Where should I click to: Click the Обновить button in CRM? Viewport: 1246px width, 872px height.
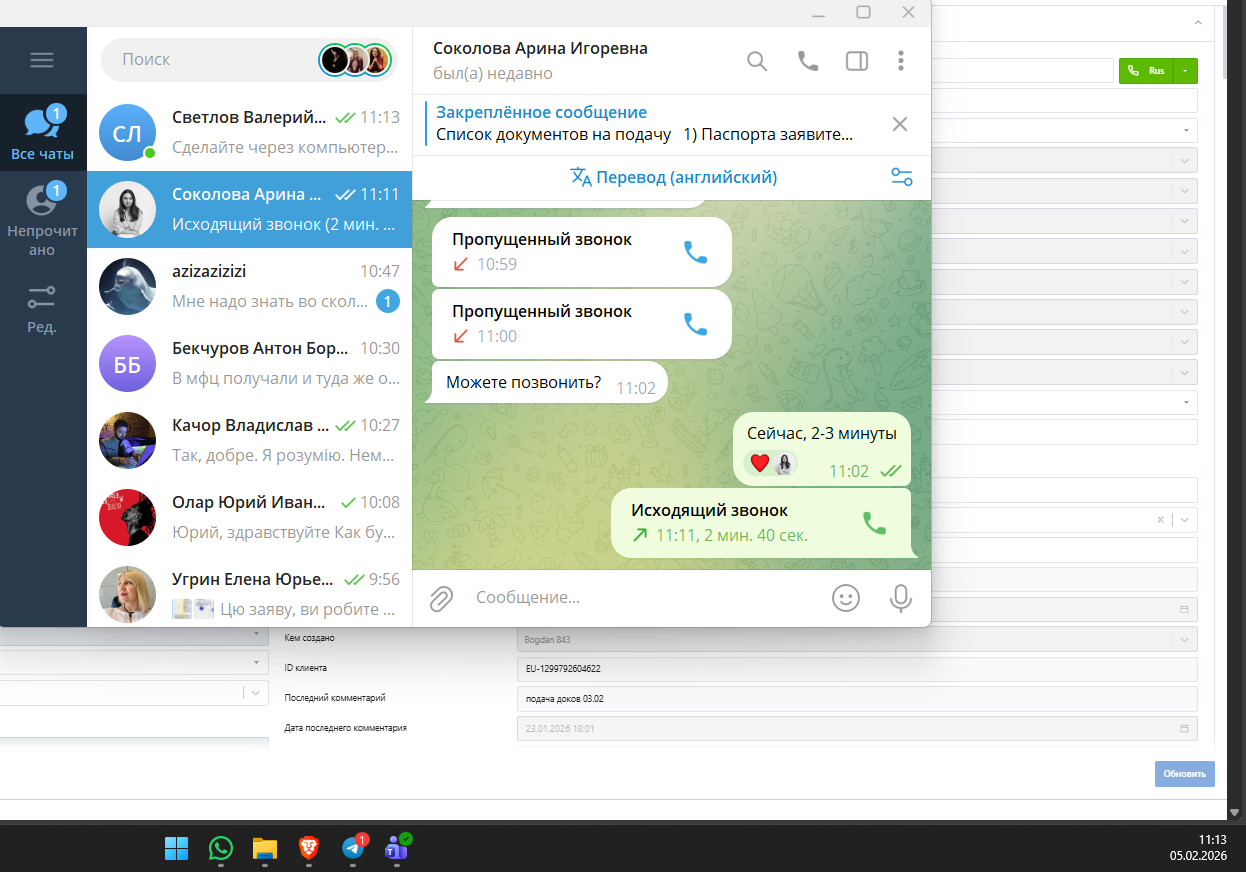pyautogui.click(x=1185, y=774)
